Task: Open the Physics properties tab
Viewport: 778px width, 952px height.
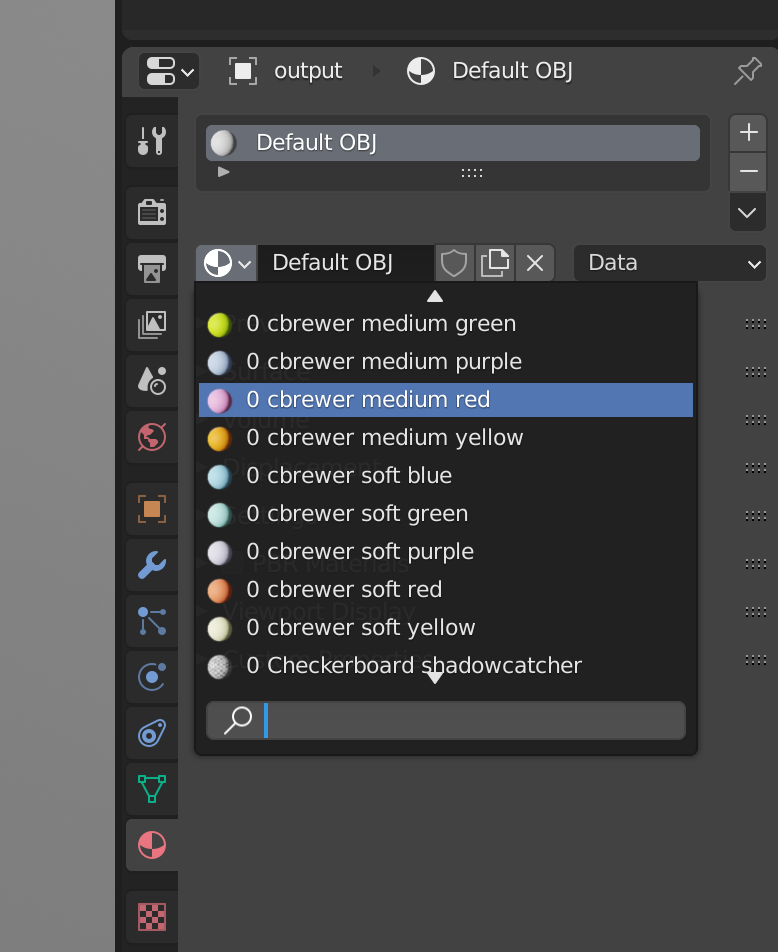Action: coord(152,677)
